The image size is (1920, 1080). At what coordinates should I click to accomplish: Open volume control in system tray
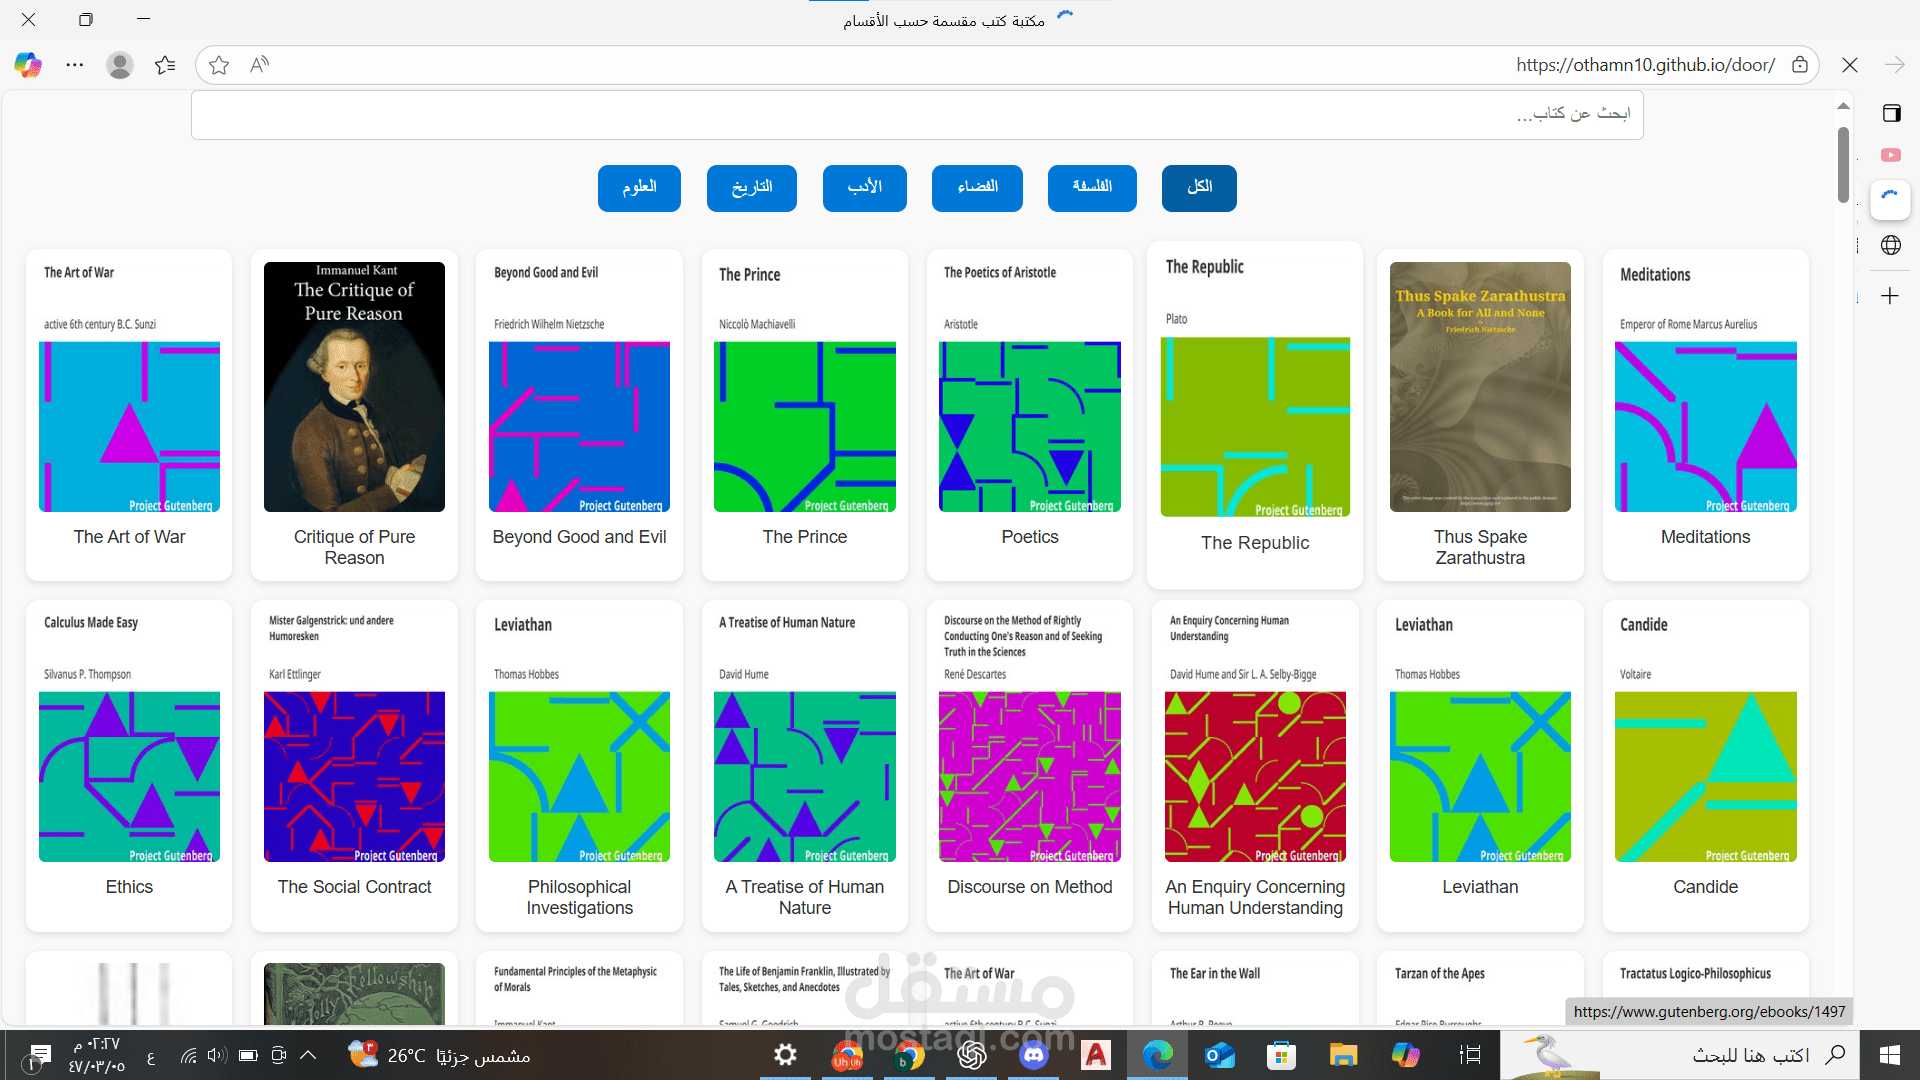tap(217, 1055)
